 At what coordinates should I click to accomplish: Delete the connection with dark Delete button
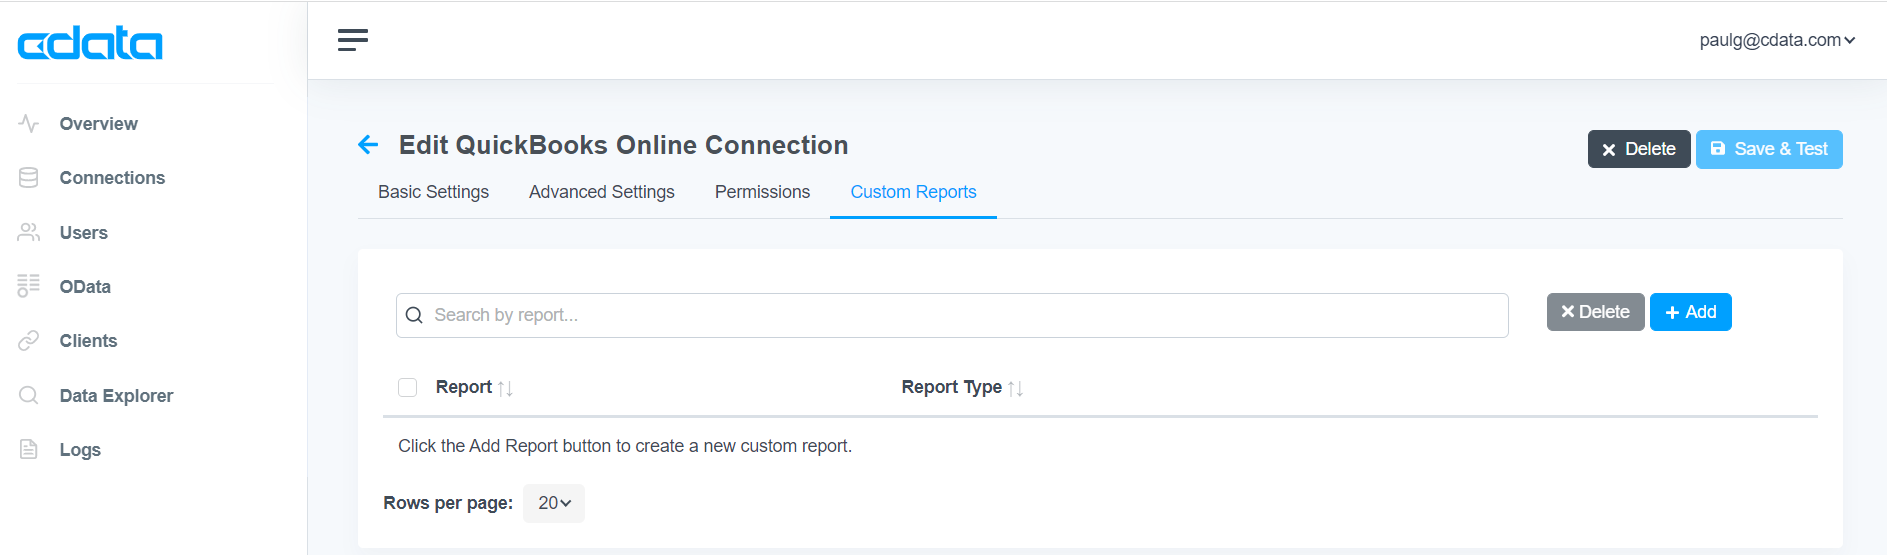[x=1639, y=149]
